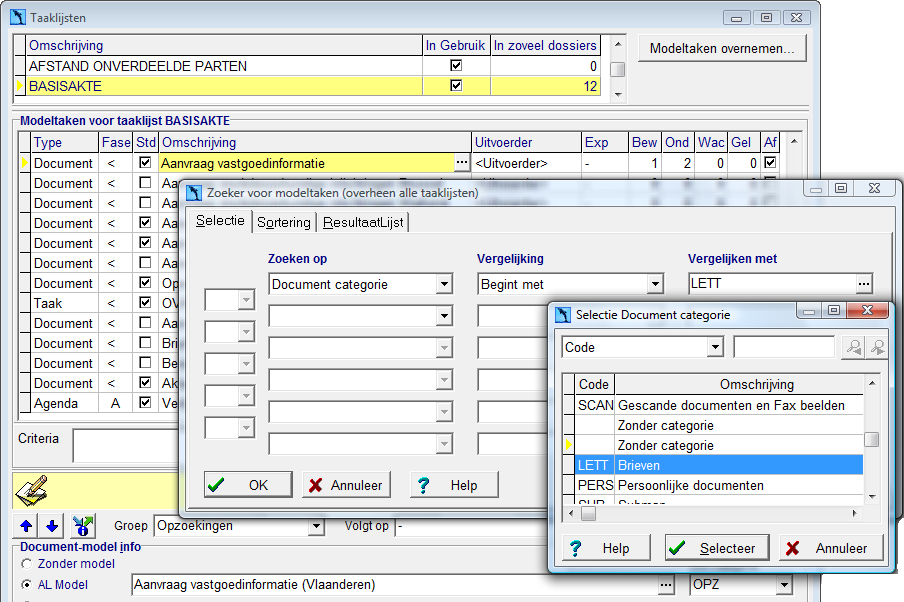Image resolution: width=904 pixels, height=602 pixels.
Task: Click the Fase column header
Action: point(116,142)
